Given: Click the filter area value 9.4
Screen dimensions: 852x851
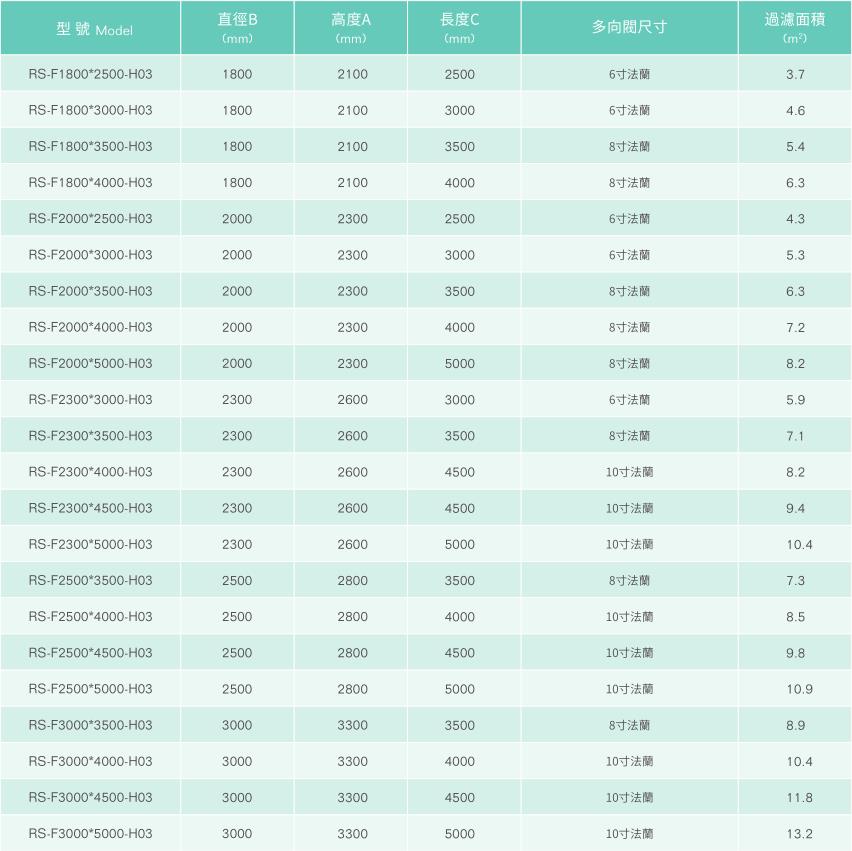Looking at the screenshot, I should click(795, 508).
